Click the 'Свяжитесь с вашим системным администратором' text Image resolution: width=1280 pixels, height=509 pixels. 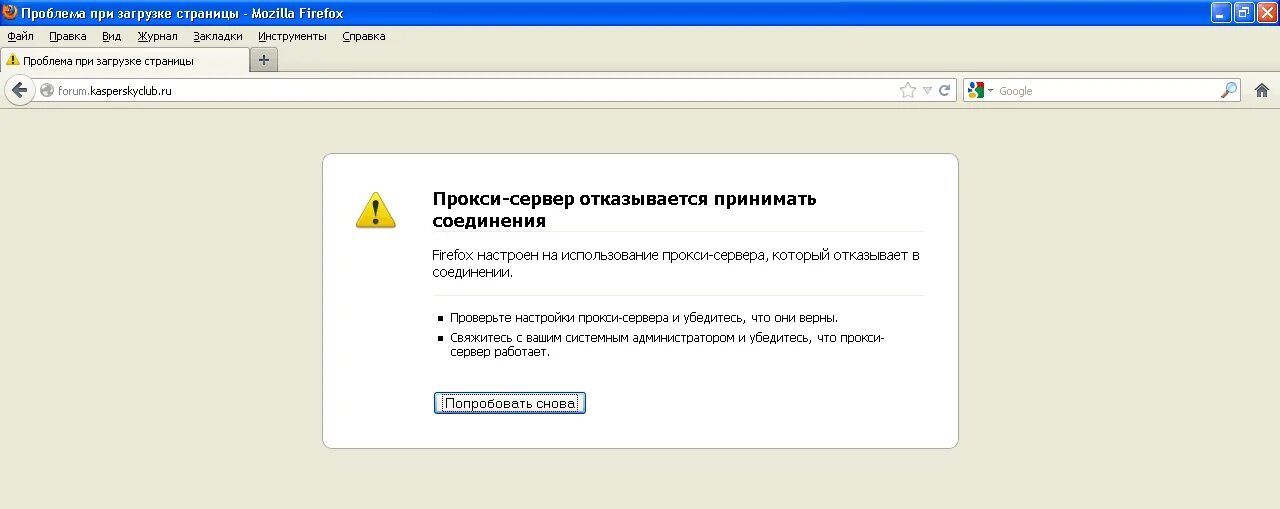pyautogui.click(x=667, y=344)
